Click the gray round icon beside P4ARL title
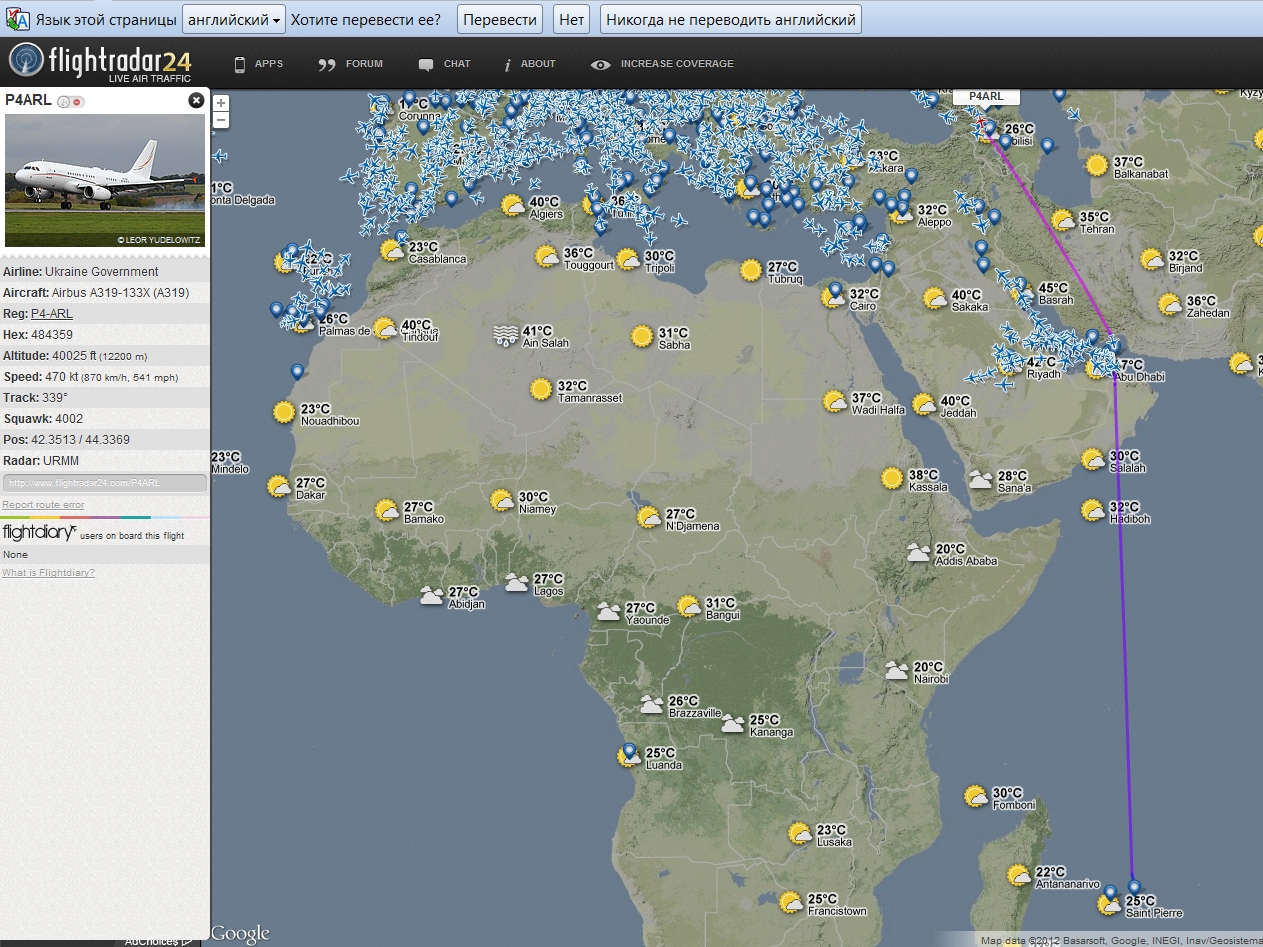This screenshot has width=1263, height=947. pos(64,102)
